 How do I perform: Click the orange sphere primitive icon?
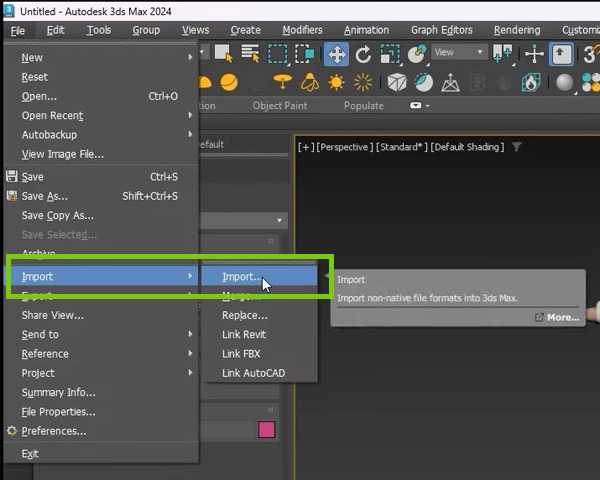(x=229, y=82)
